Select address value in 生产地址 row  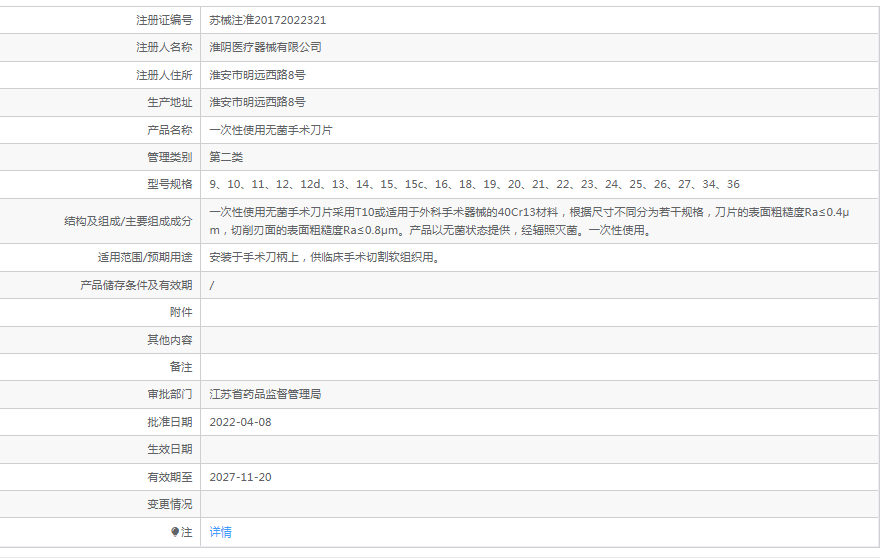pyautogui.click(x=258, y=102)
